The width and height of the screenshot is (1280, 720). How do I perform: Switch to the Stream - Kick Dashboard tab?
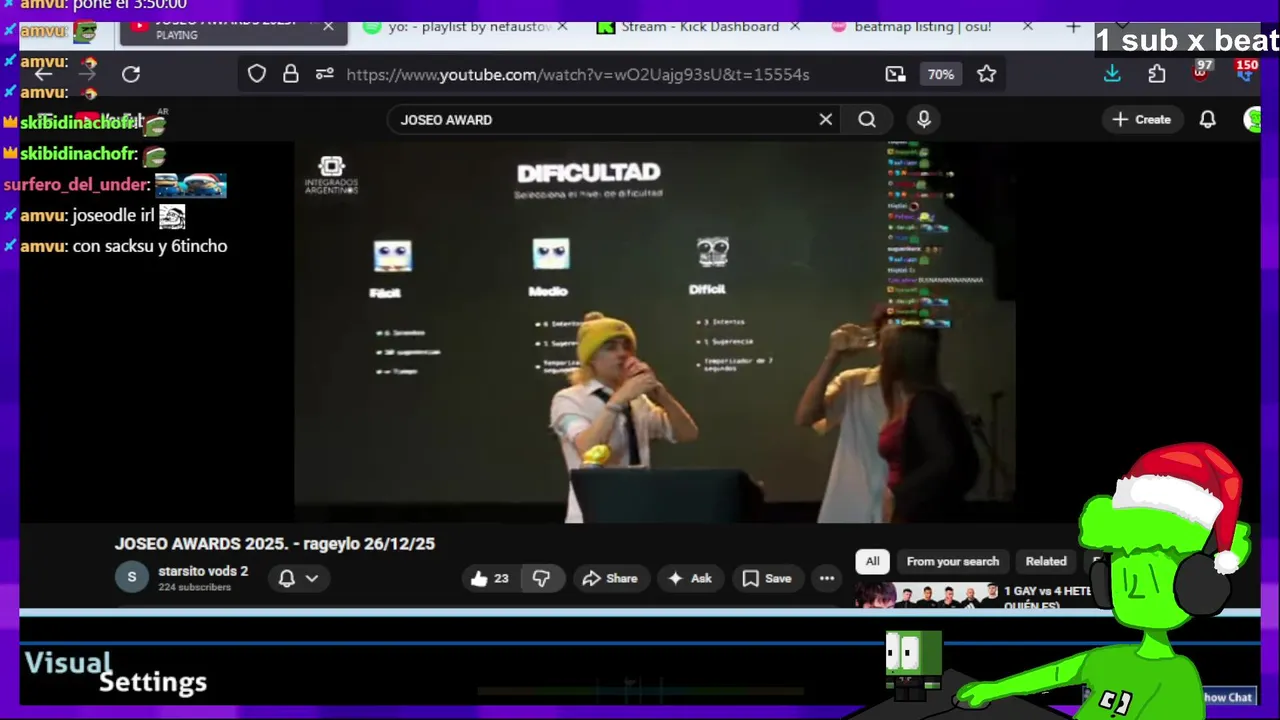698,27
